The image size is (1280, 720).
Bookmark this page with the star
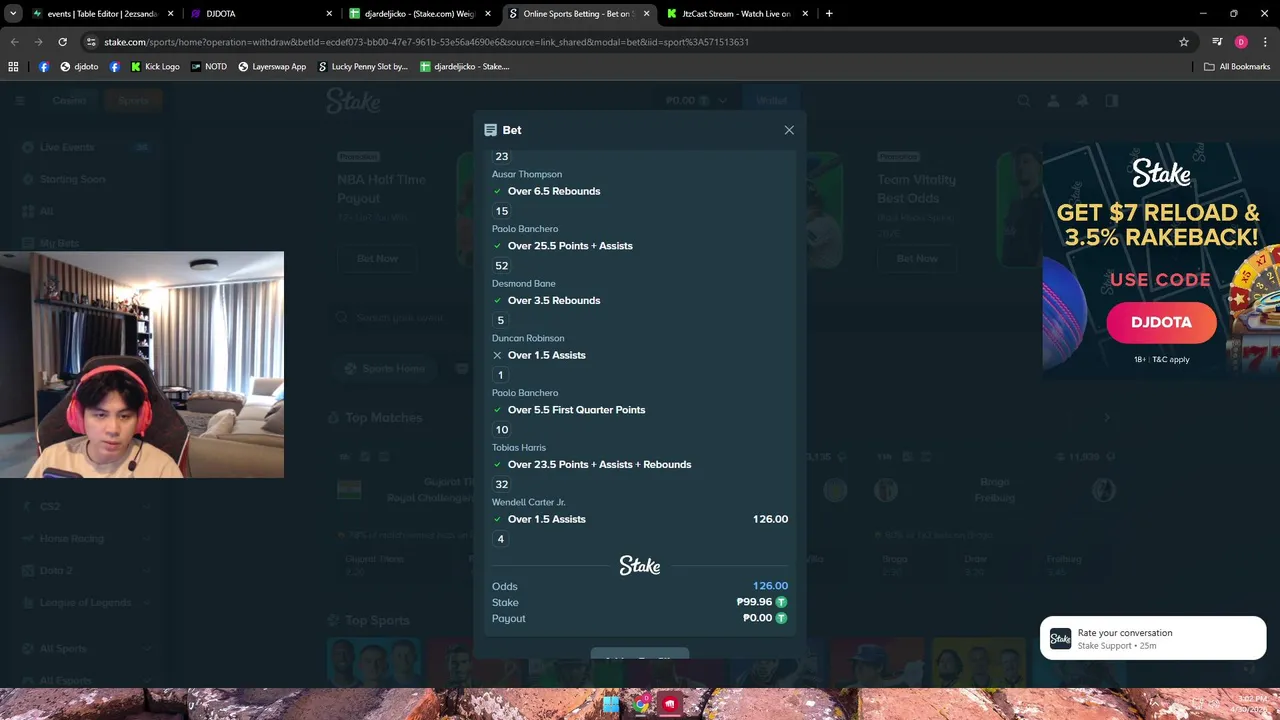[1184, 42]
